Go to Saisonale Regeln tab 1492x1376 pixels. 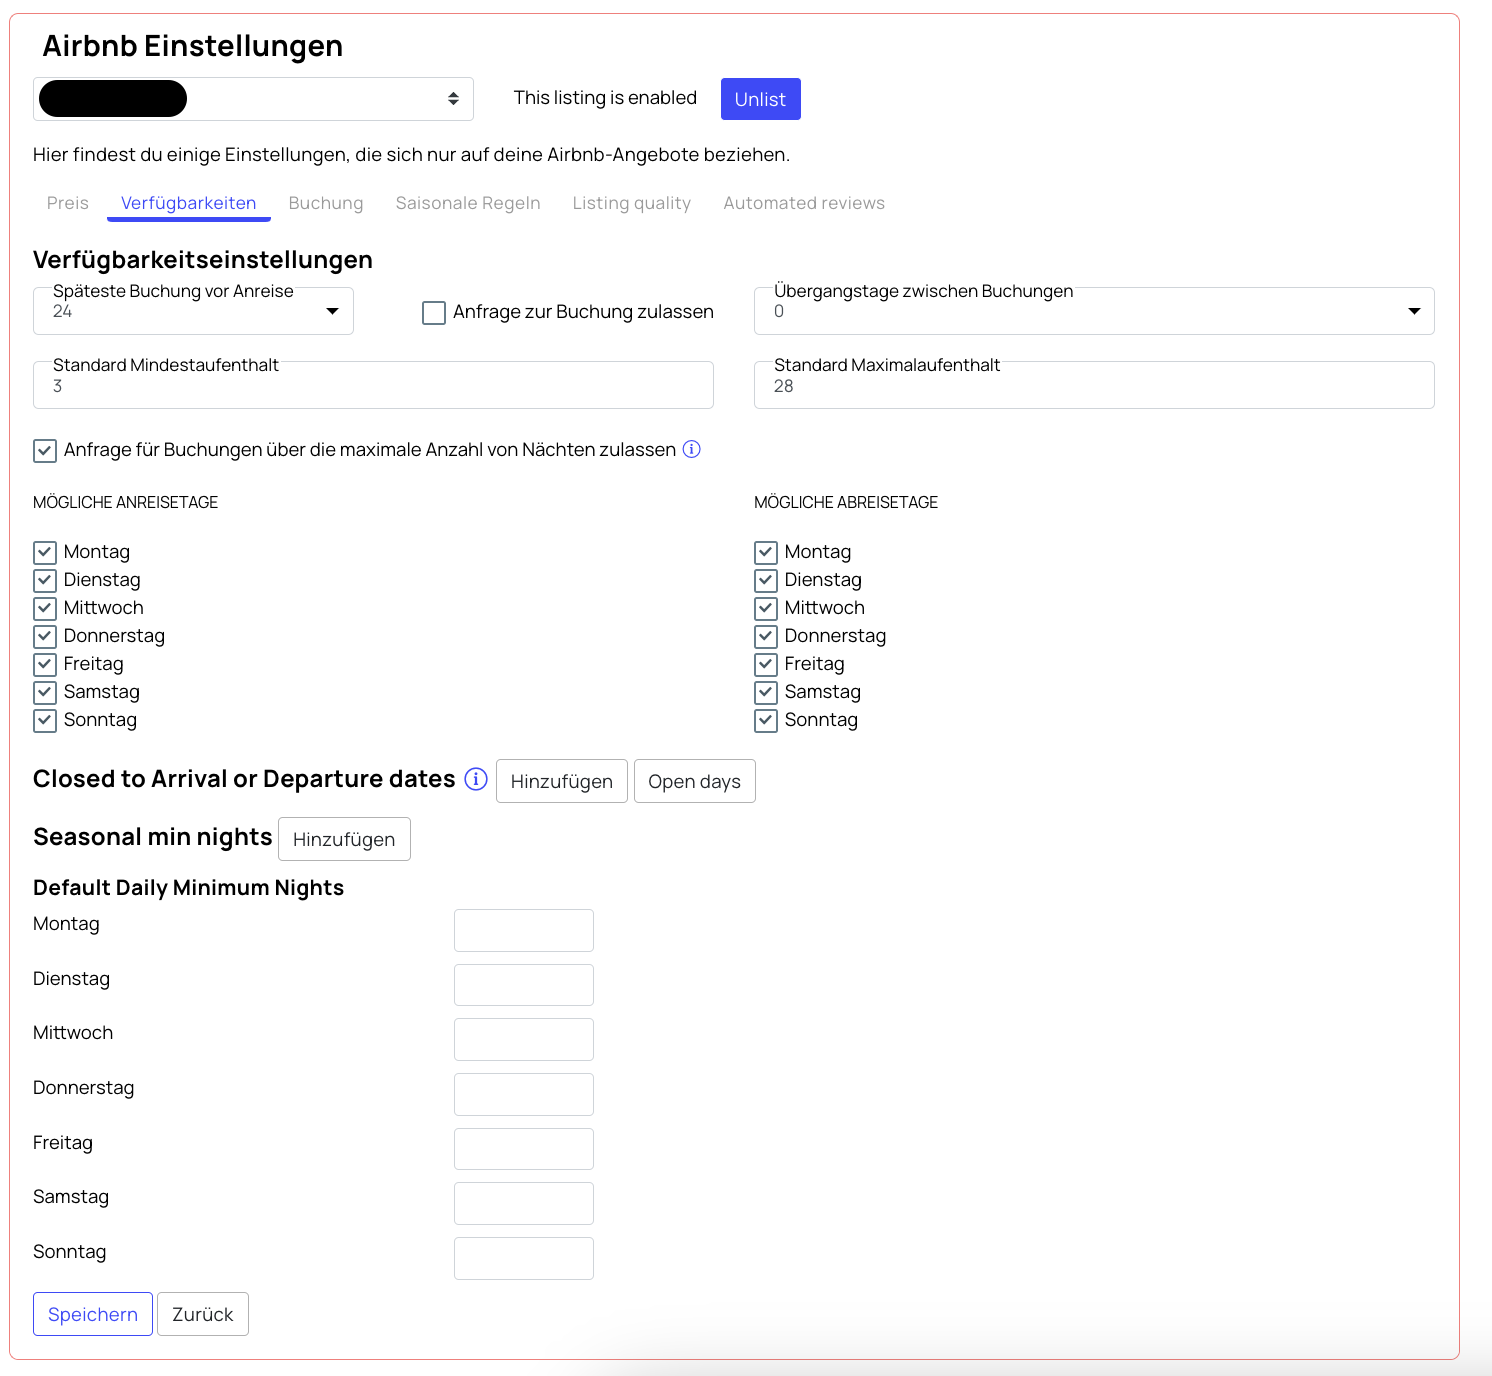coord(468,203)
